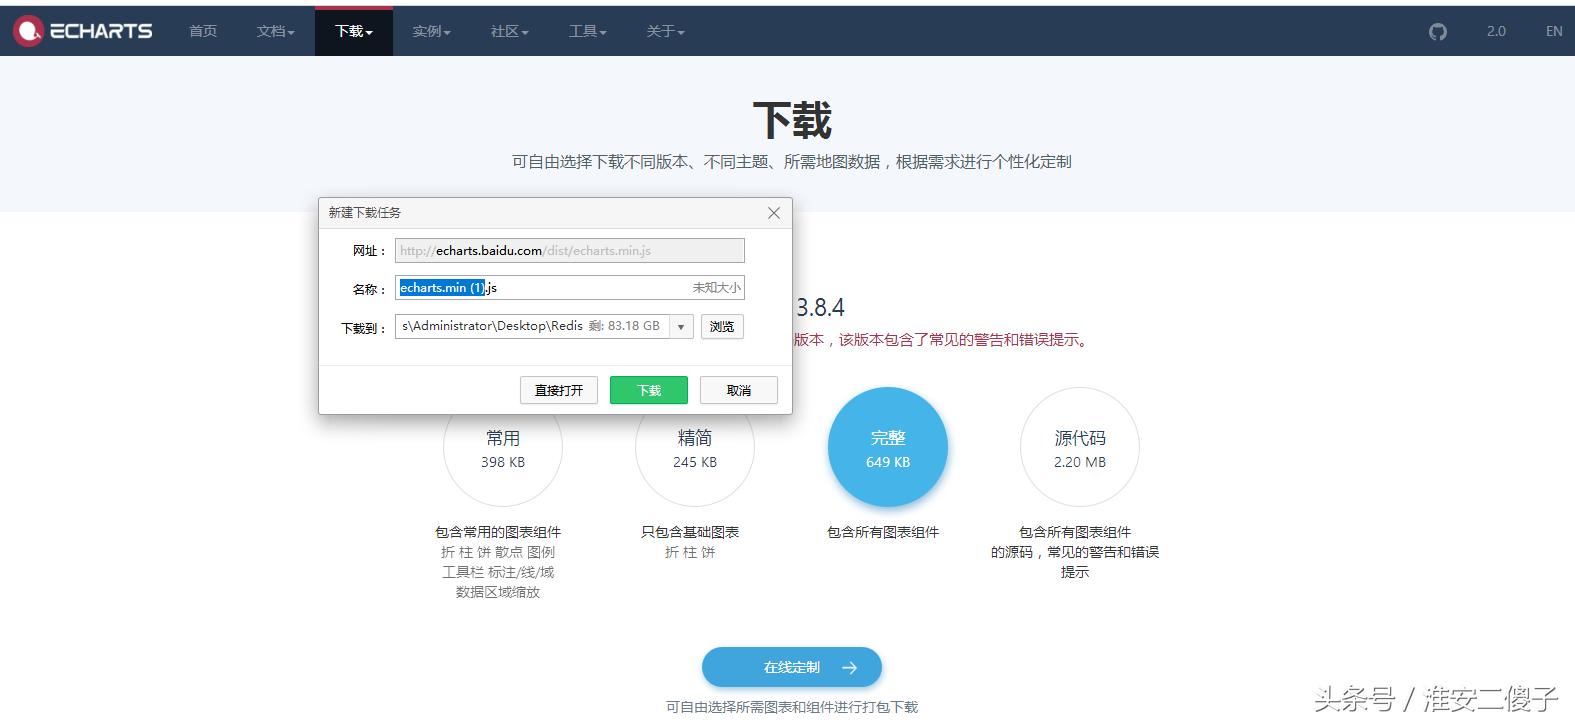The image size is (1575, 723).
Task: Click the 直接打开 button
Action: coord(559,390)
